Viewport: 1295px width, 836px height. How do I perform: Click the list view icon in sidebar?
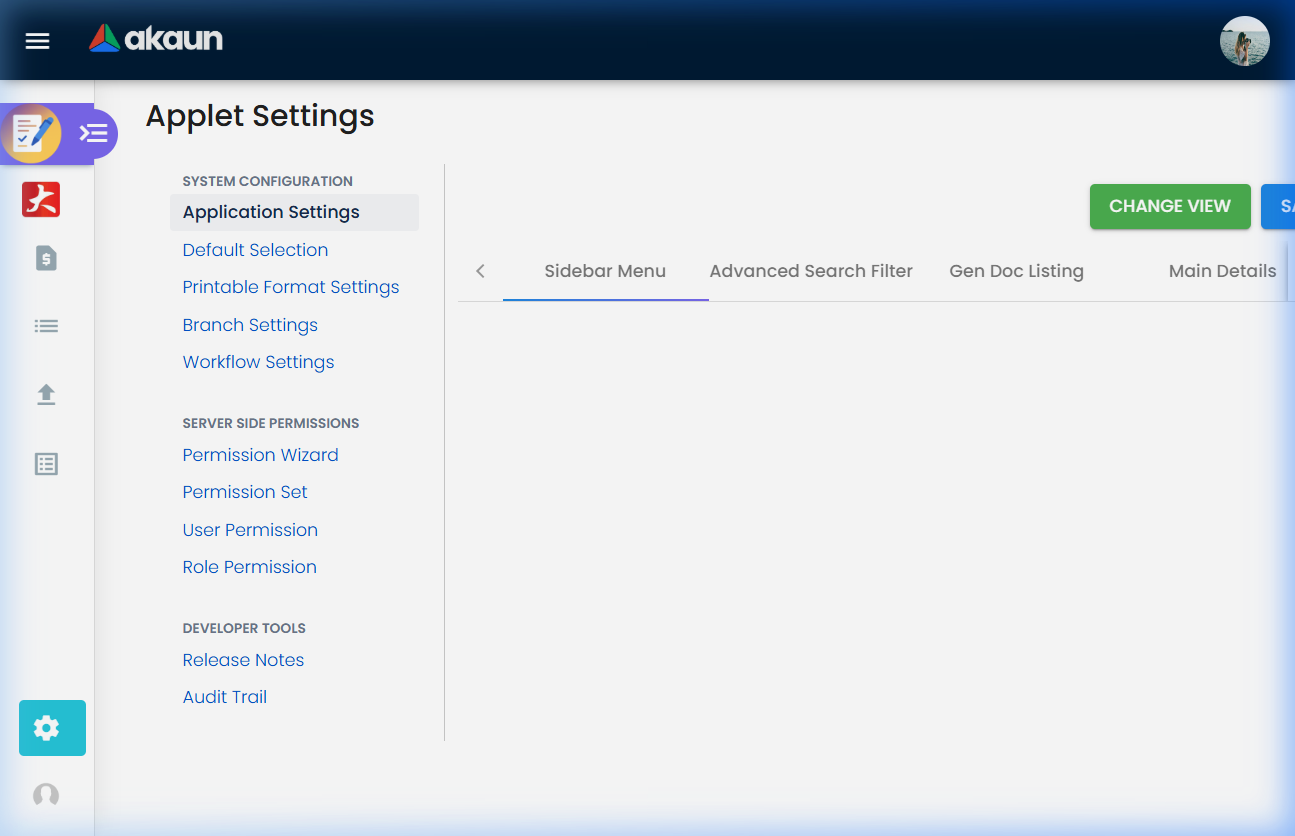click(x=45, y=325)
